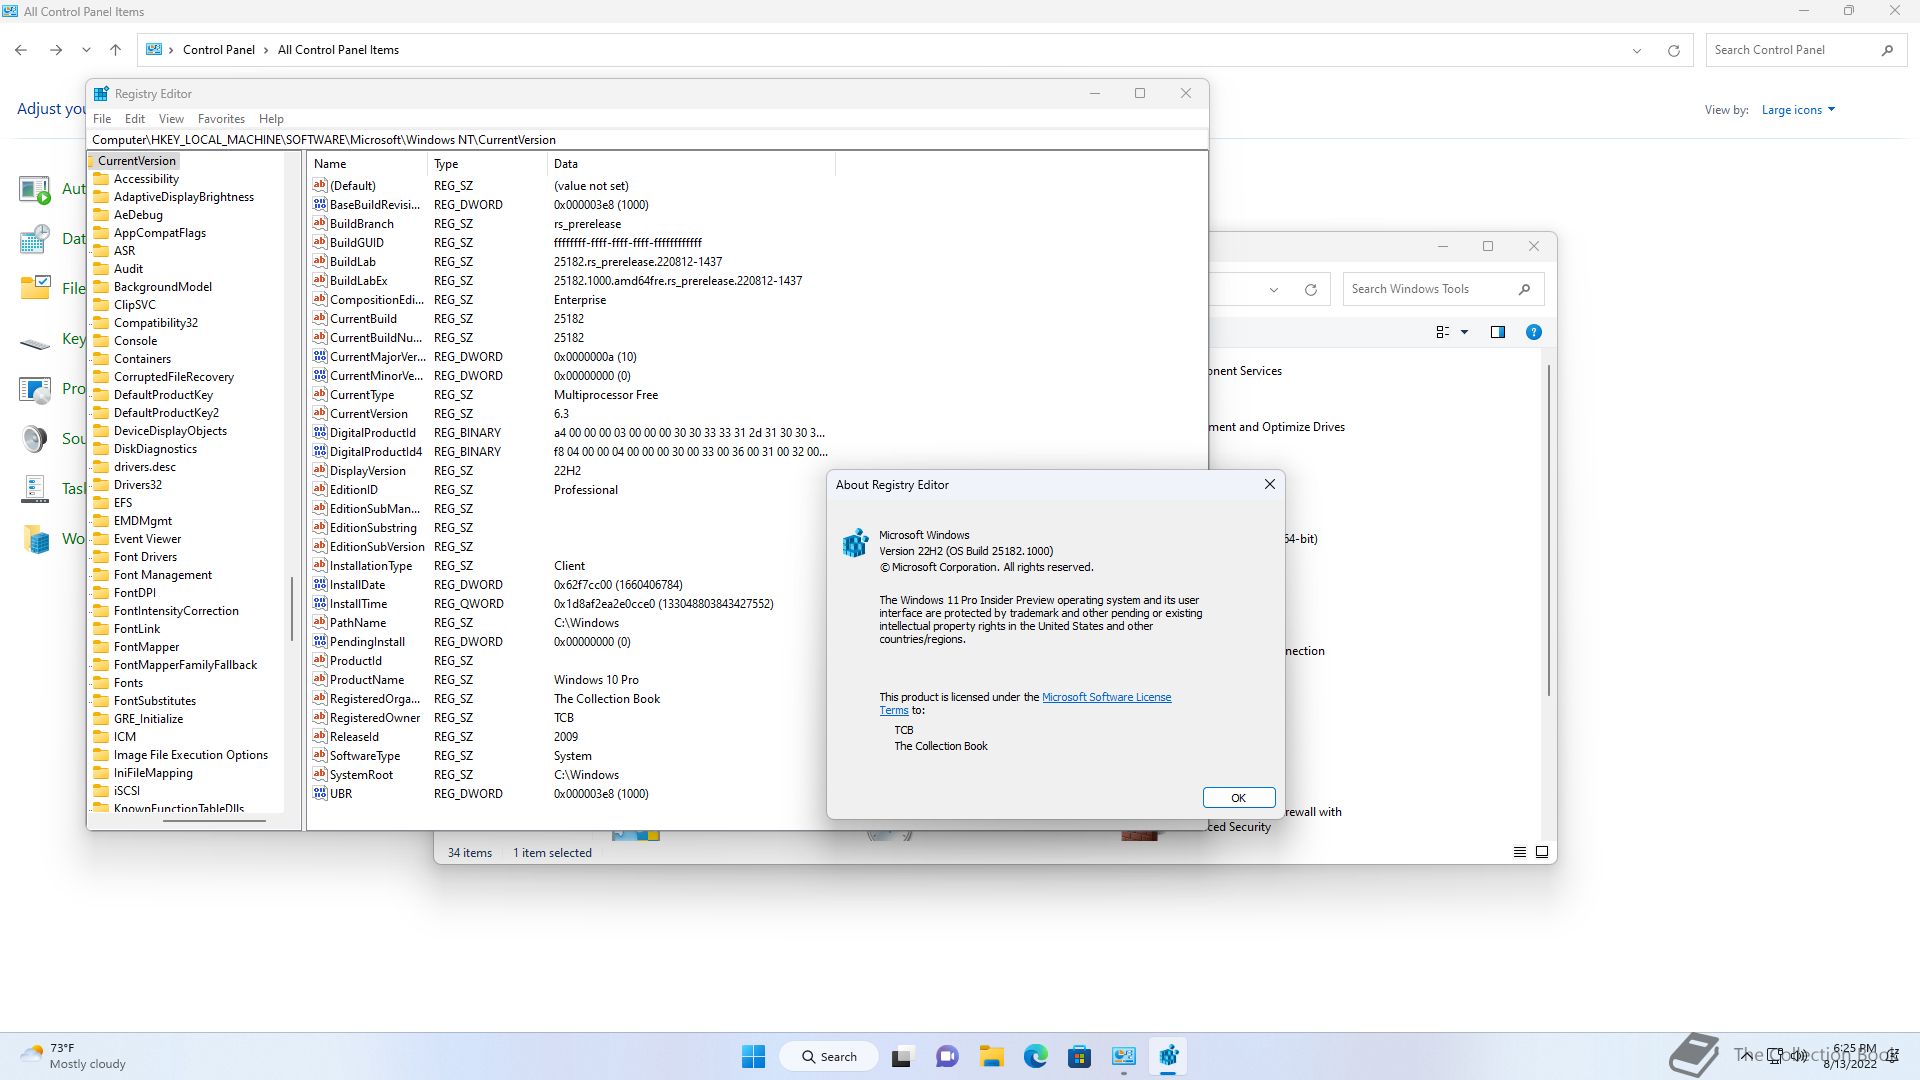The height and width of the screenshot is (1080, 1920).
Task: Close the About Registry Editor dialog
Action: pos(1269,484)
